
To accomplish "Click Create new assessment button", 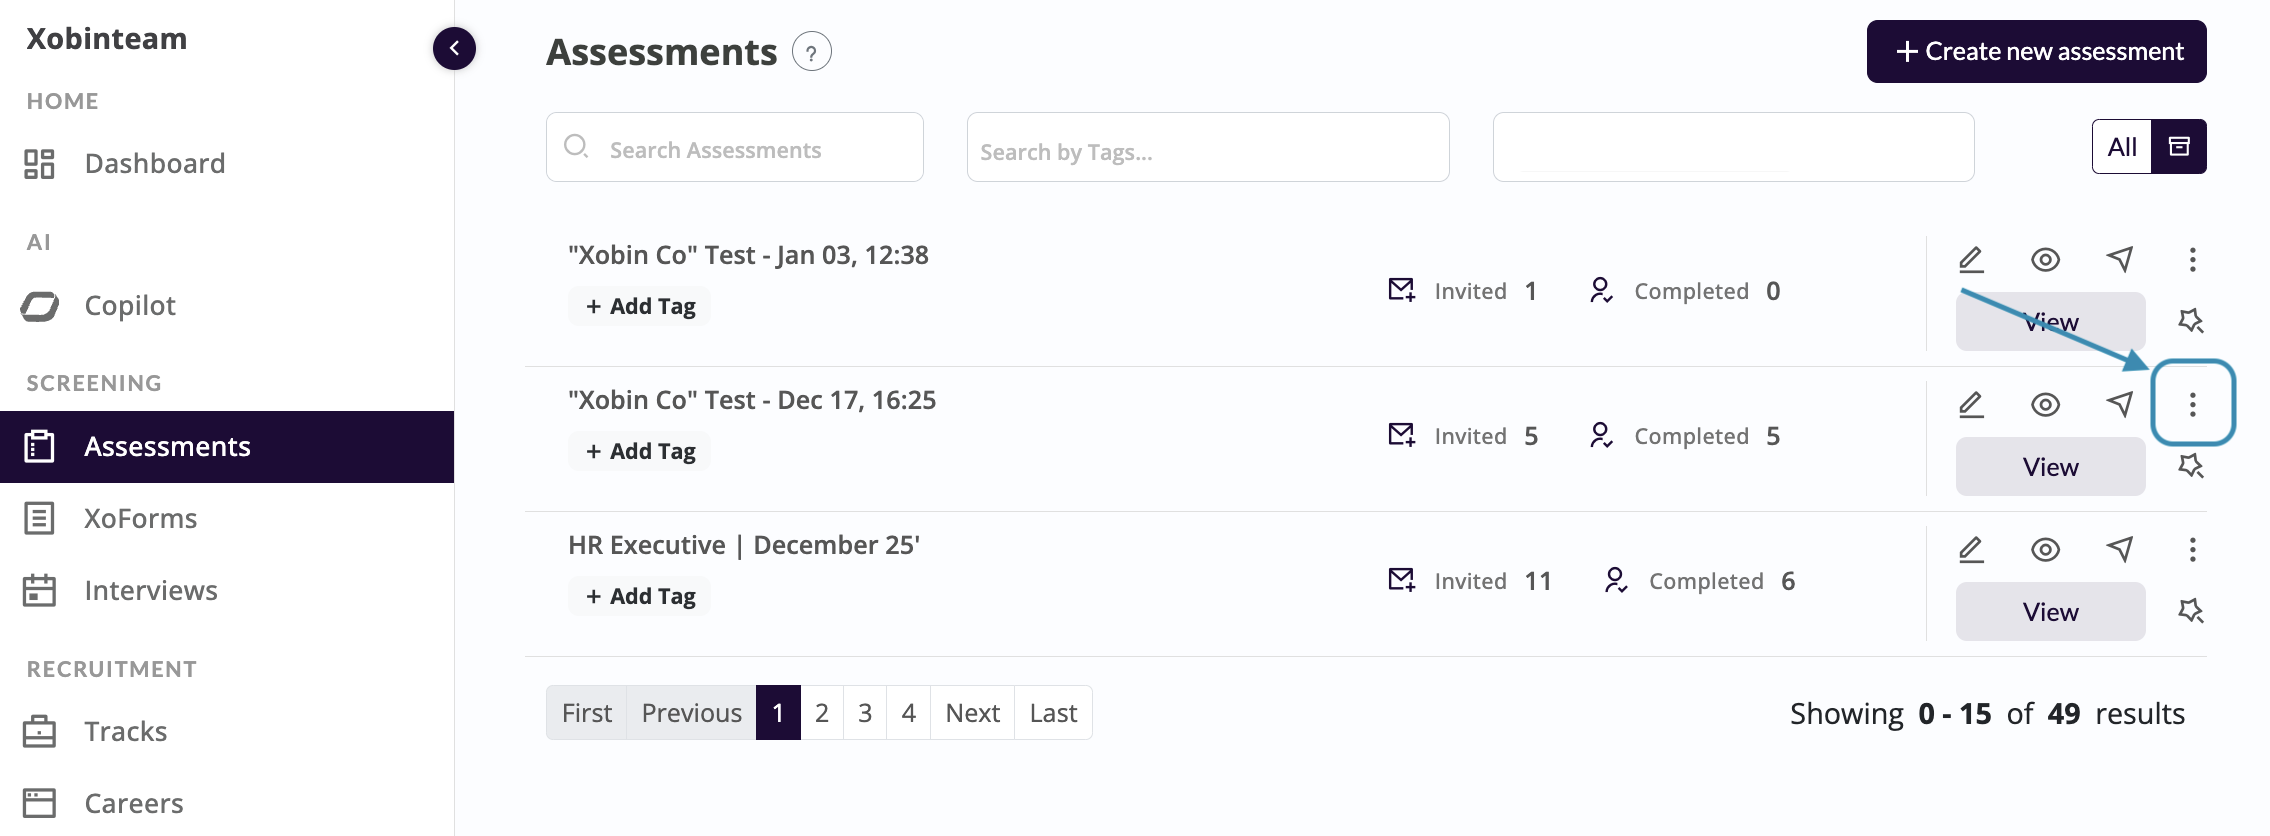I will coord(2036,52).
